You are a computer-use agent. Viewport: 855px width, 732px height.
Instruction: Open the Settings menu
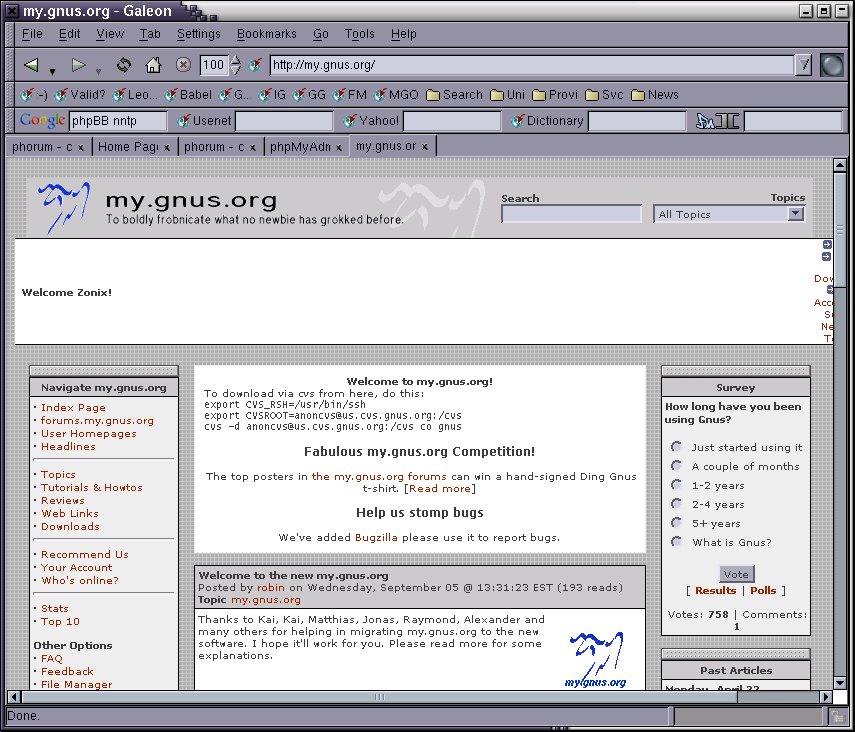(198, 34)
